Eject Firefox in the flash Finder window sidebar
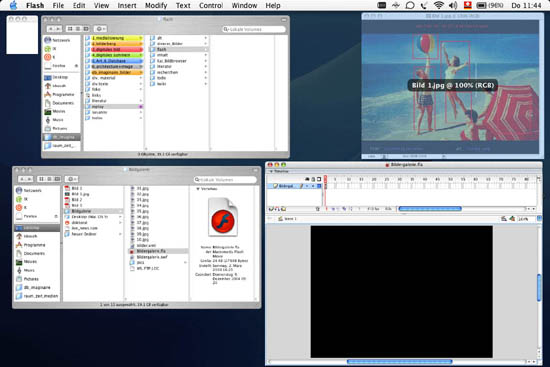Screen dimensions: 550x367 point(76,66)
